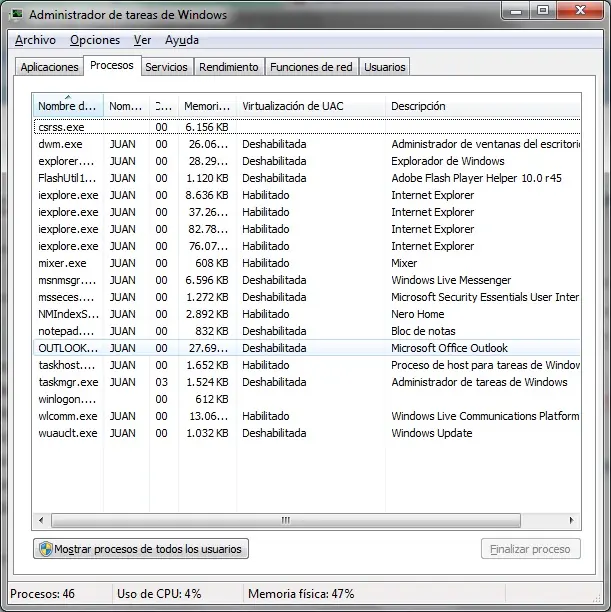Select the OUTLOOK... process row
This screenshot has width=611, height=612.
pos(307,348)
